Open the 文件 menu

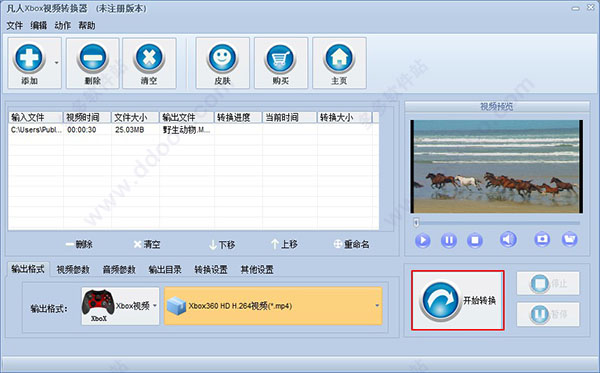pos(15,26)
